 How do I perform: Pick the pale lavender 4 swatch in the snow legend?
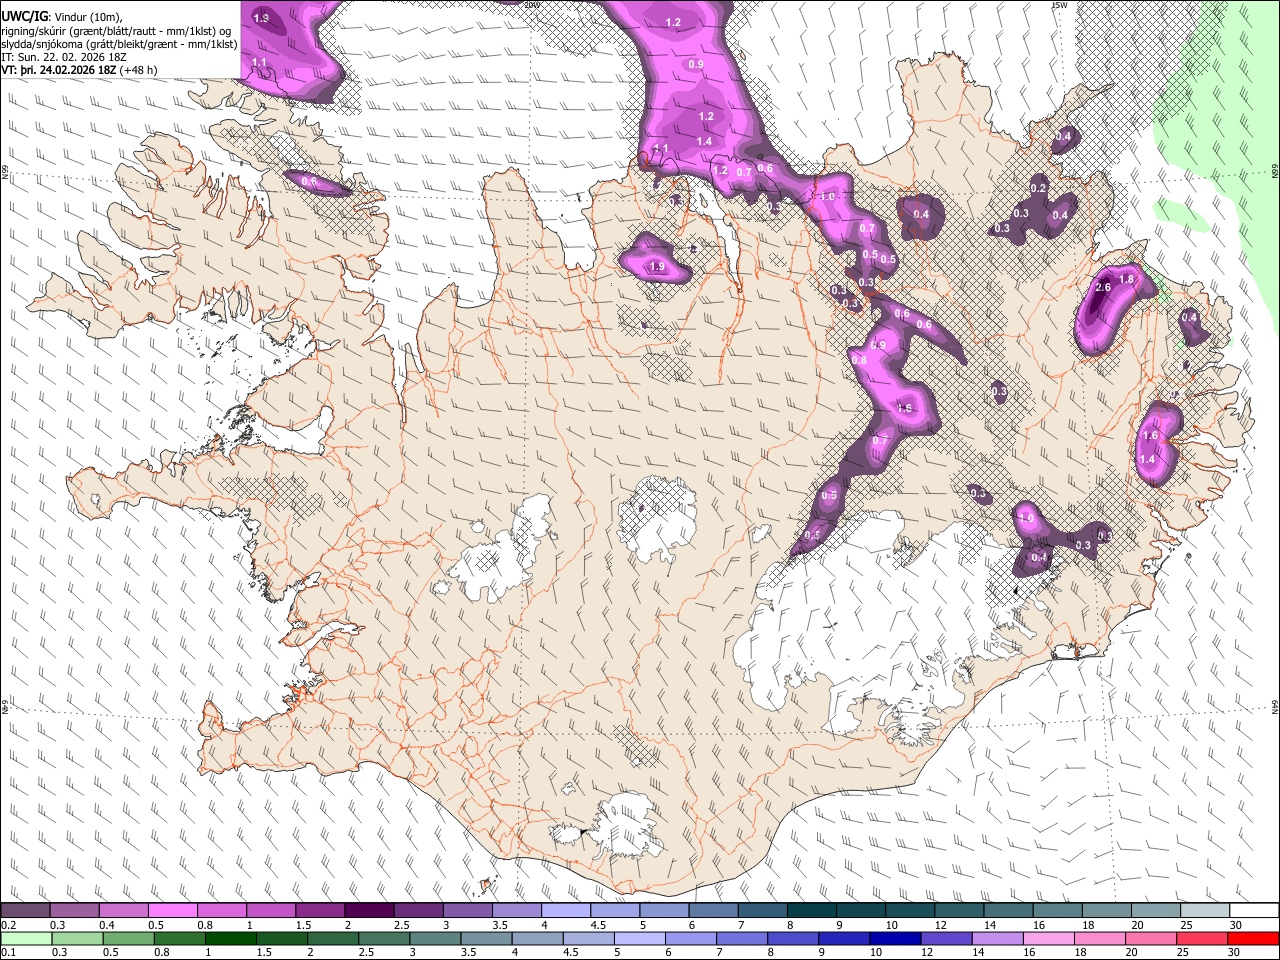click(x=565, y=911)
